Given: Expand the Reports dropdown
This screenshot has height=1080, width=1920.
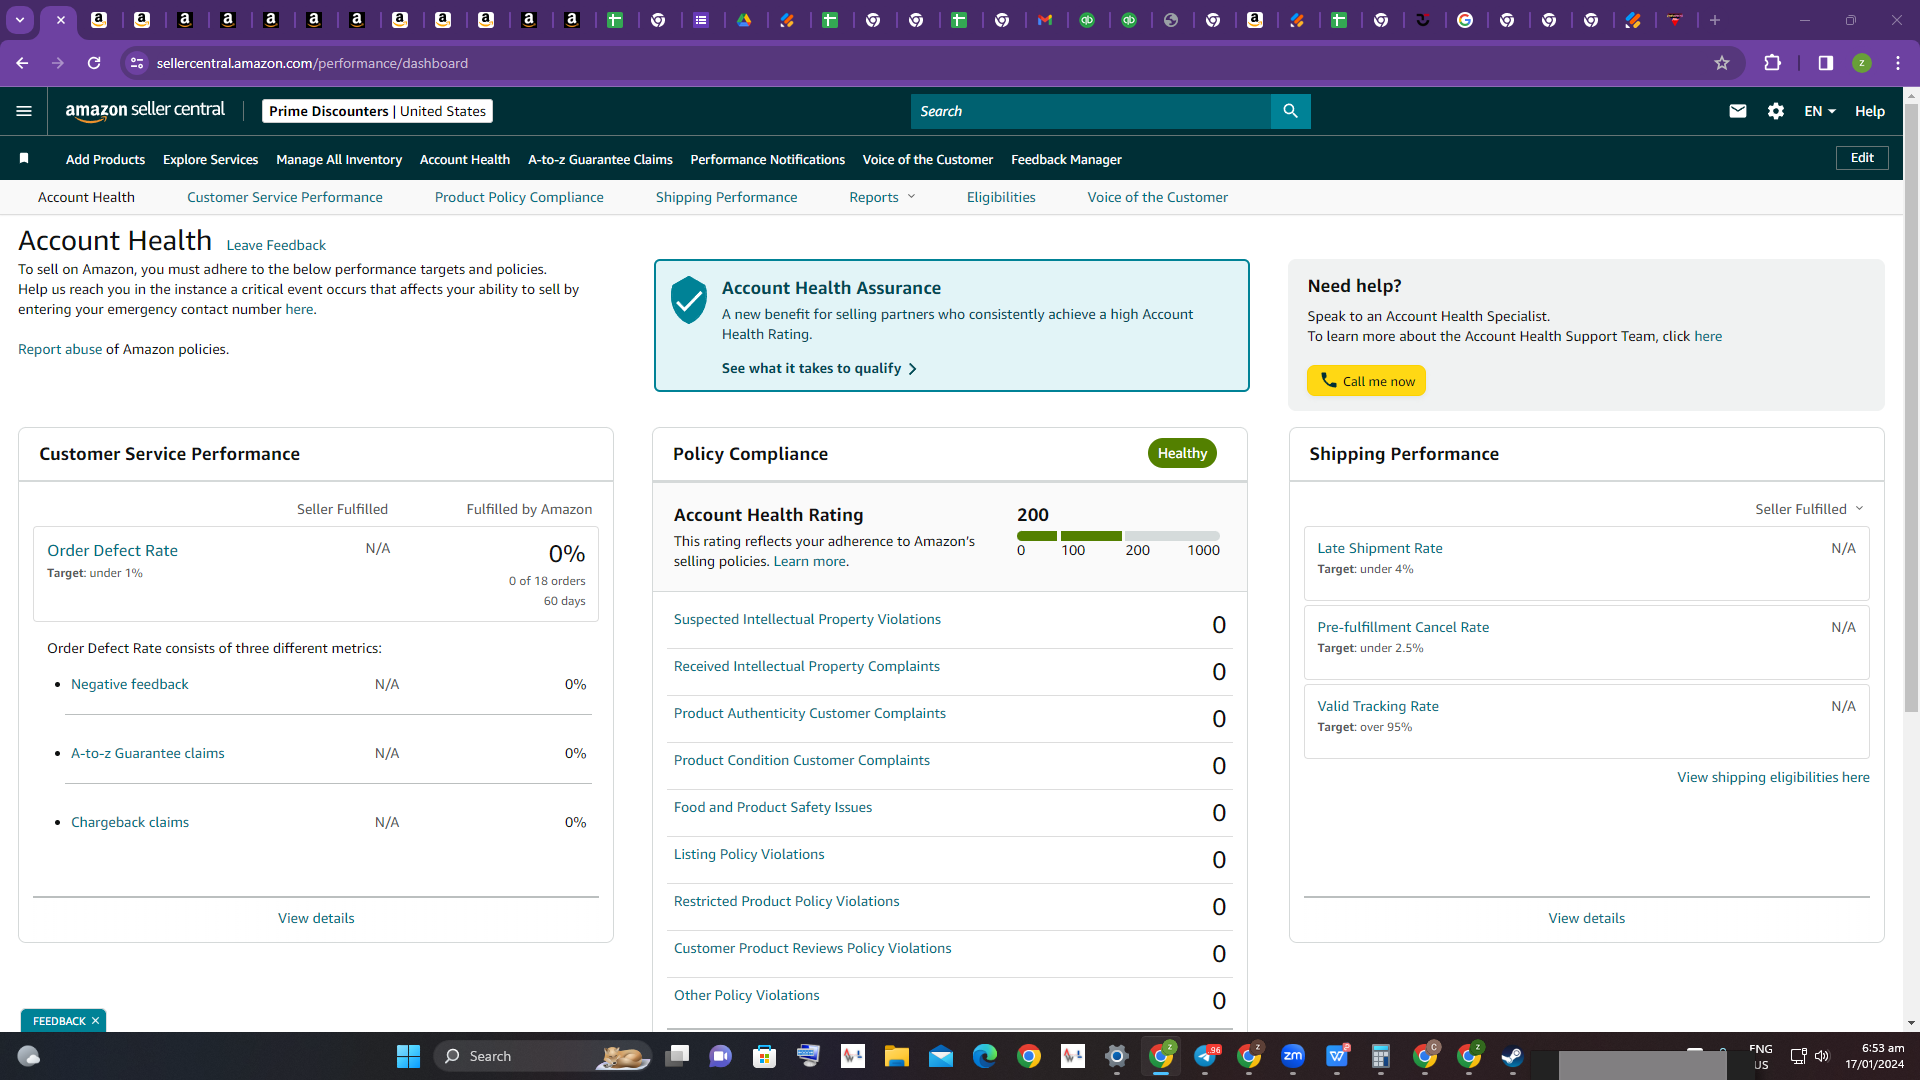Looking at the screenshot, I should click(882, 197).
